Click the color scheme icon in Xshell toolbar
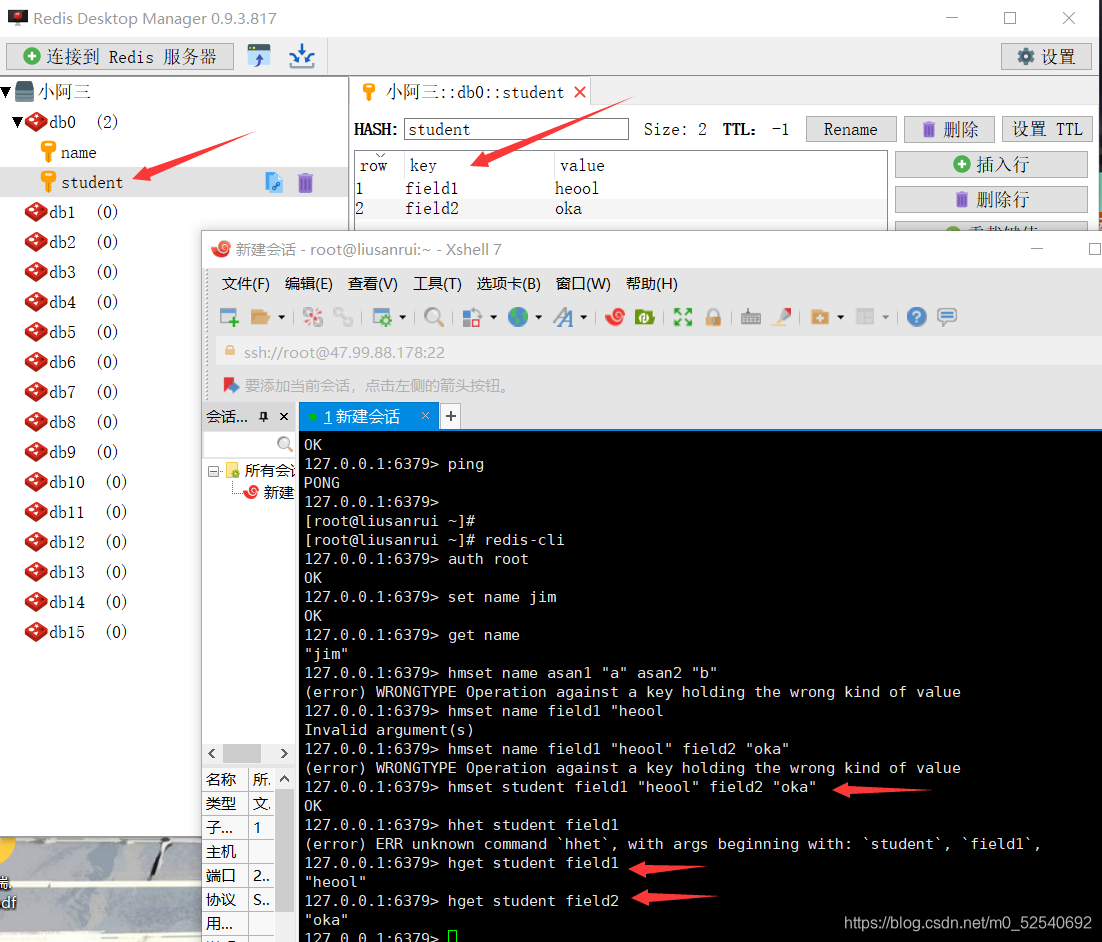 pos(472,317)
